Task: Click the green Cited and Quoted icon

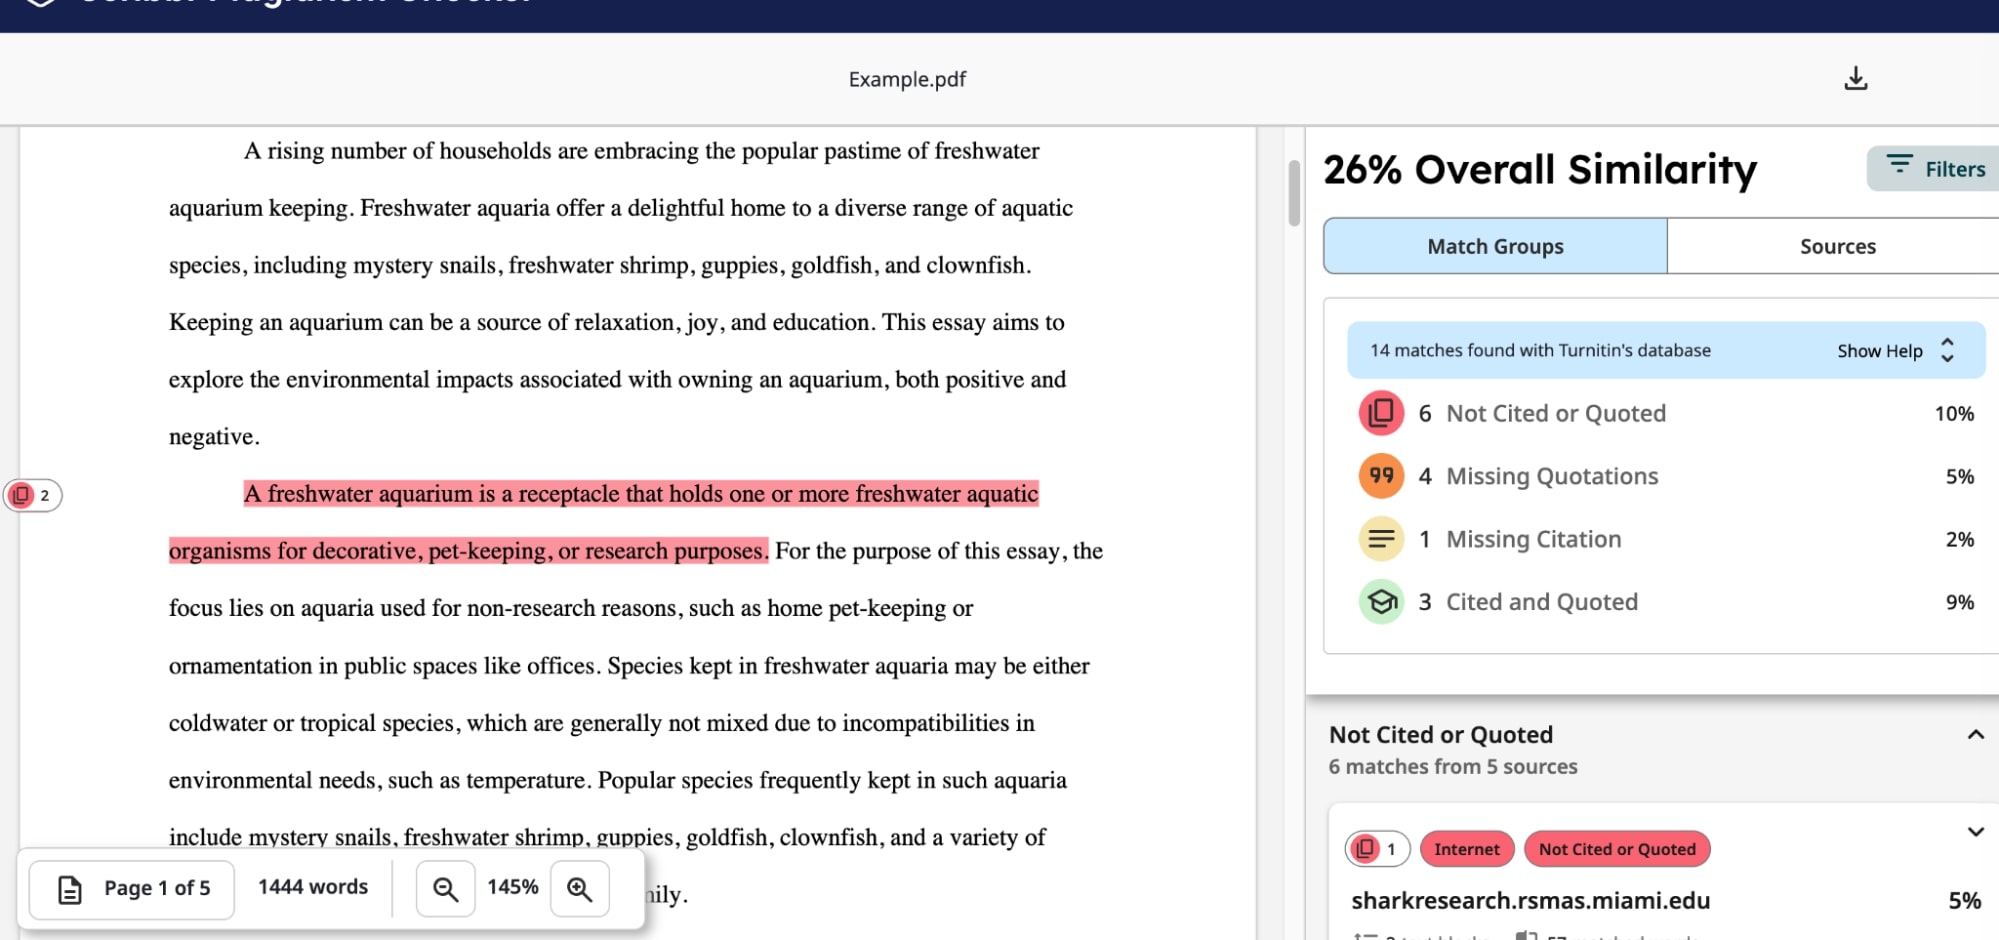Action: pos(1381,602)
